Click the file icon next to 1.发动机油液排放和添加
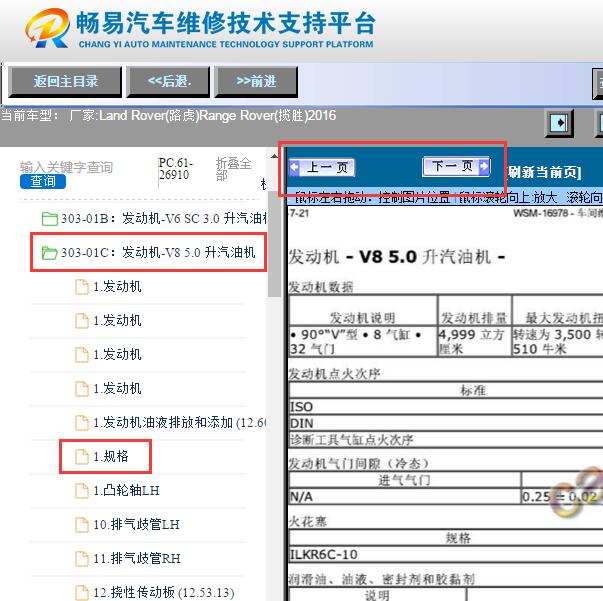The height and width of the screenshot is (601, 603). click(x=82, y=423)
